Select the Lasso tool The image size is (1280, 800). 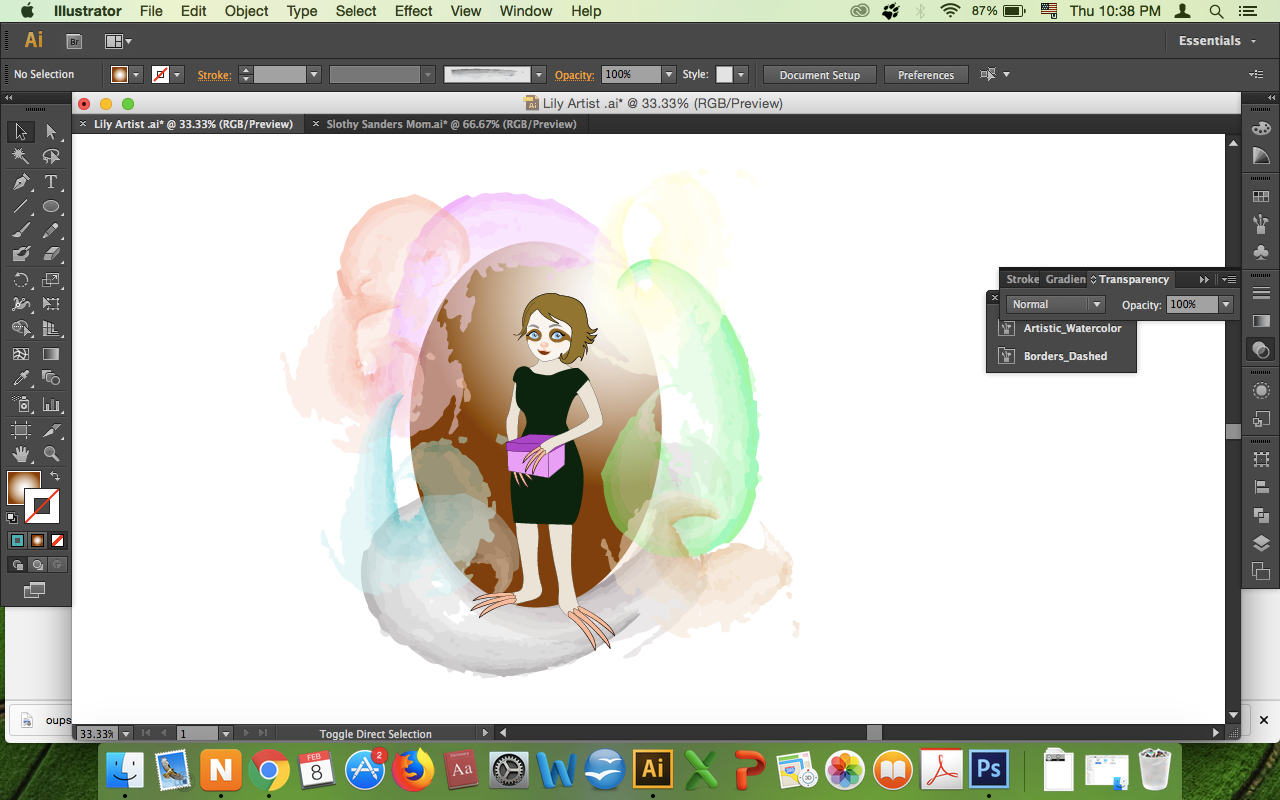point(51,157)
